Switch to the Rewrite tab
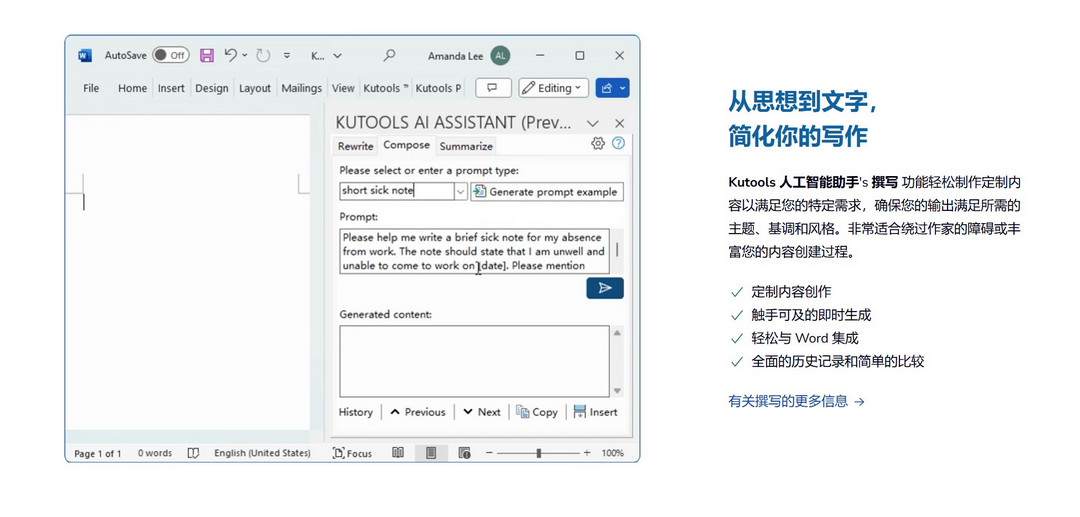This screenshot has height=517, width=1080. tap(355, 146)
